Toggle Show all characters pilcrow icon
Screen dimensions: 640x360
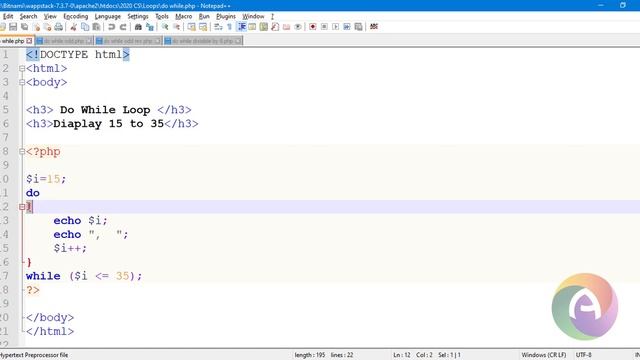tap(229, 27)
